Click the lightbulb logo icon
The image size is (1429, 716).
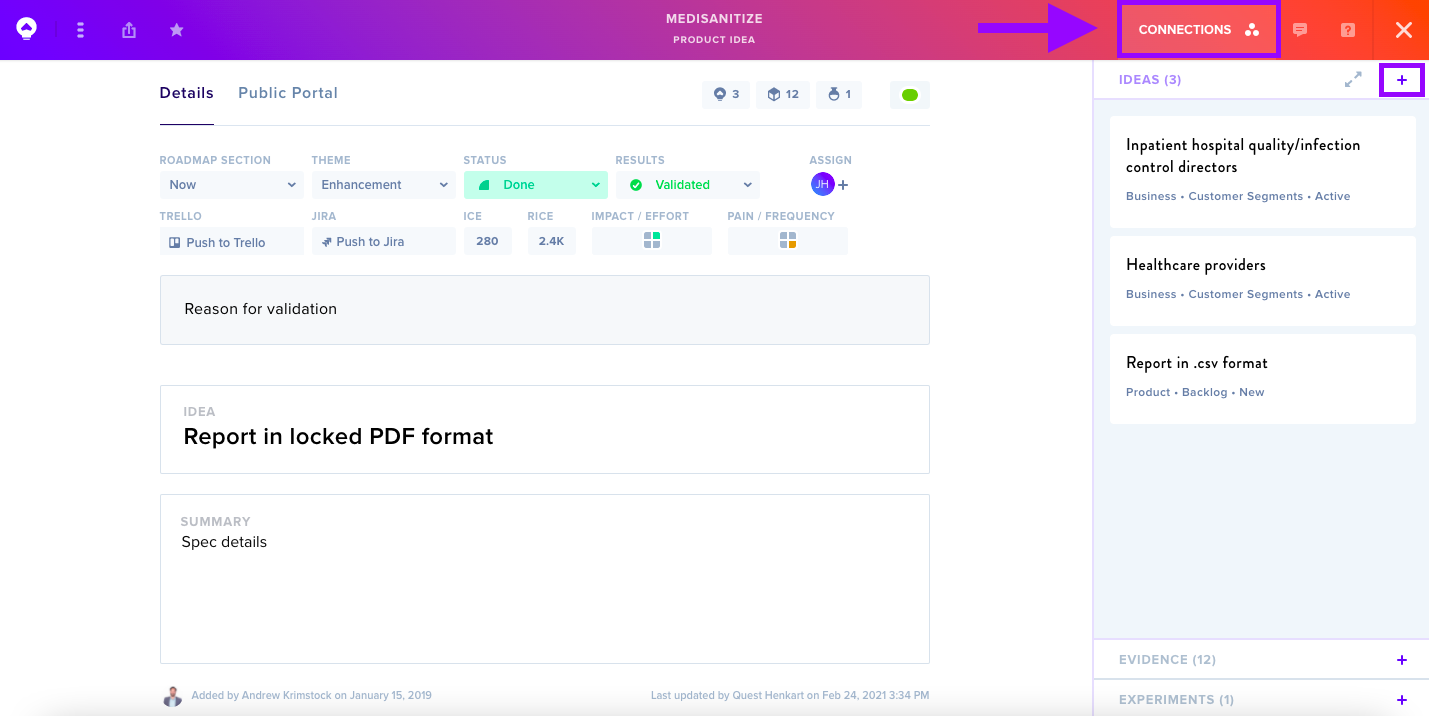tap(27, 29)
